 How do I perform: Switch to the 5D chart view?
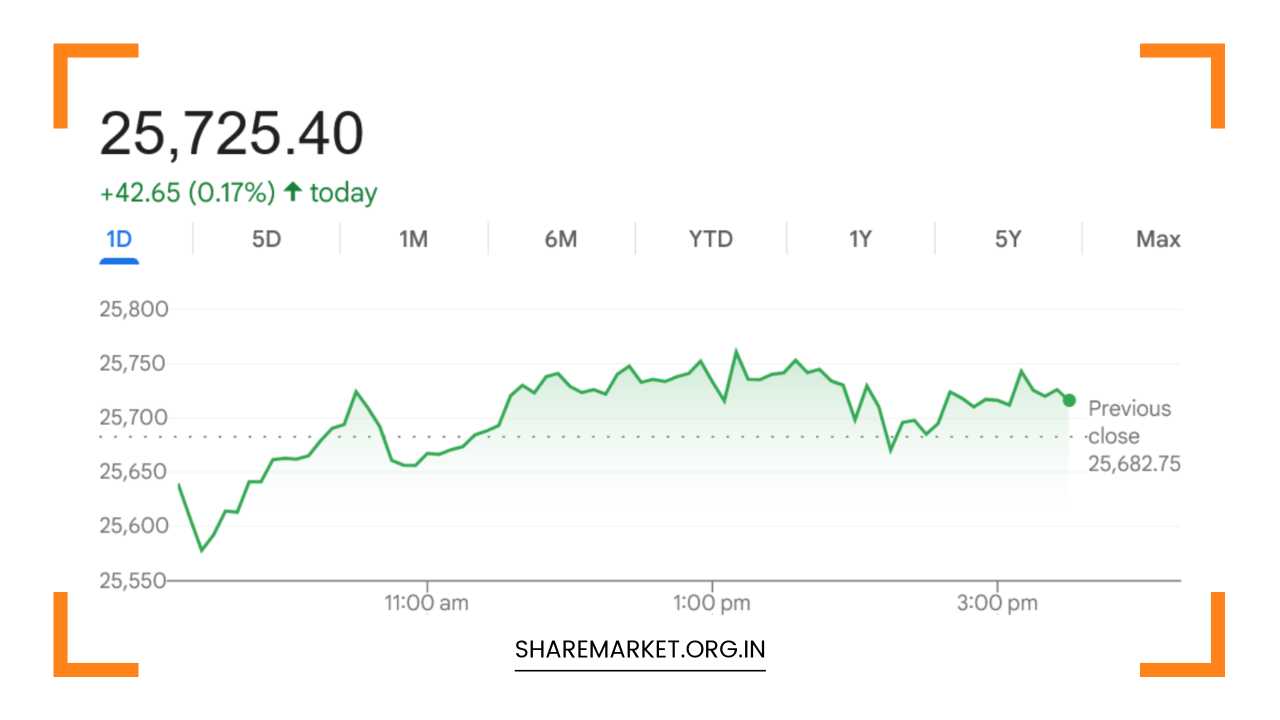tap(266, 239)
